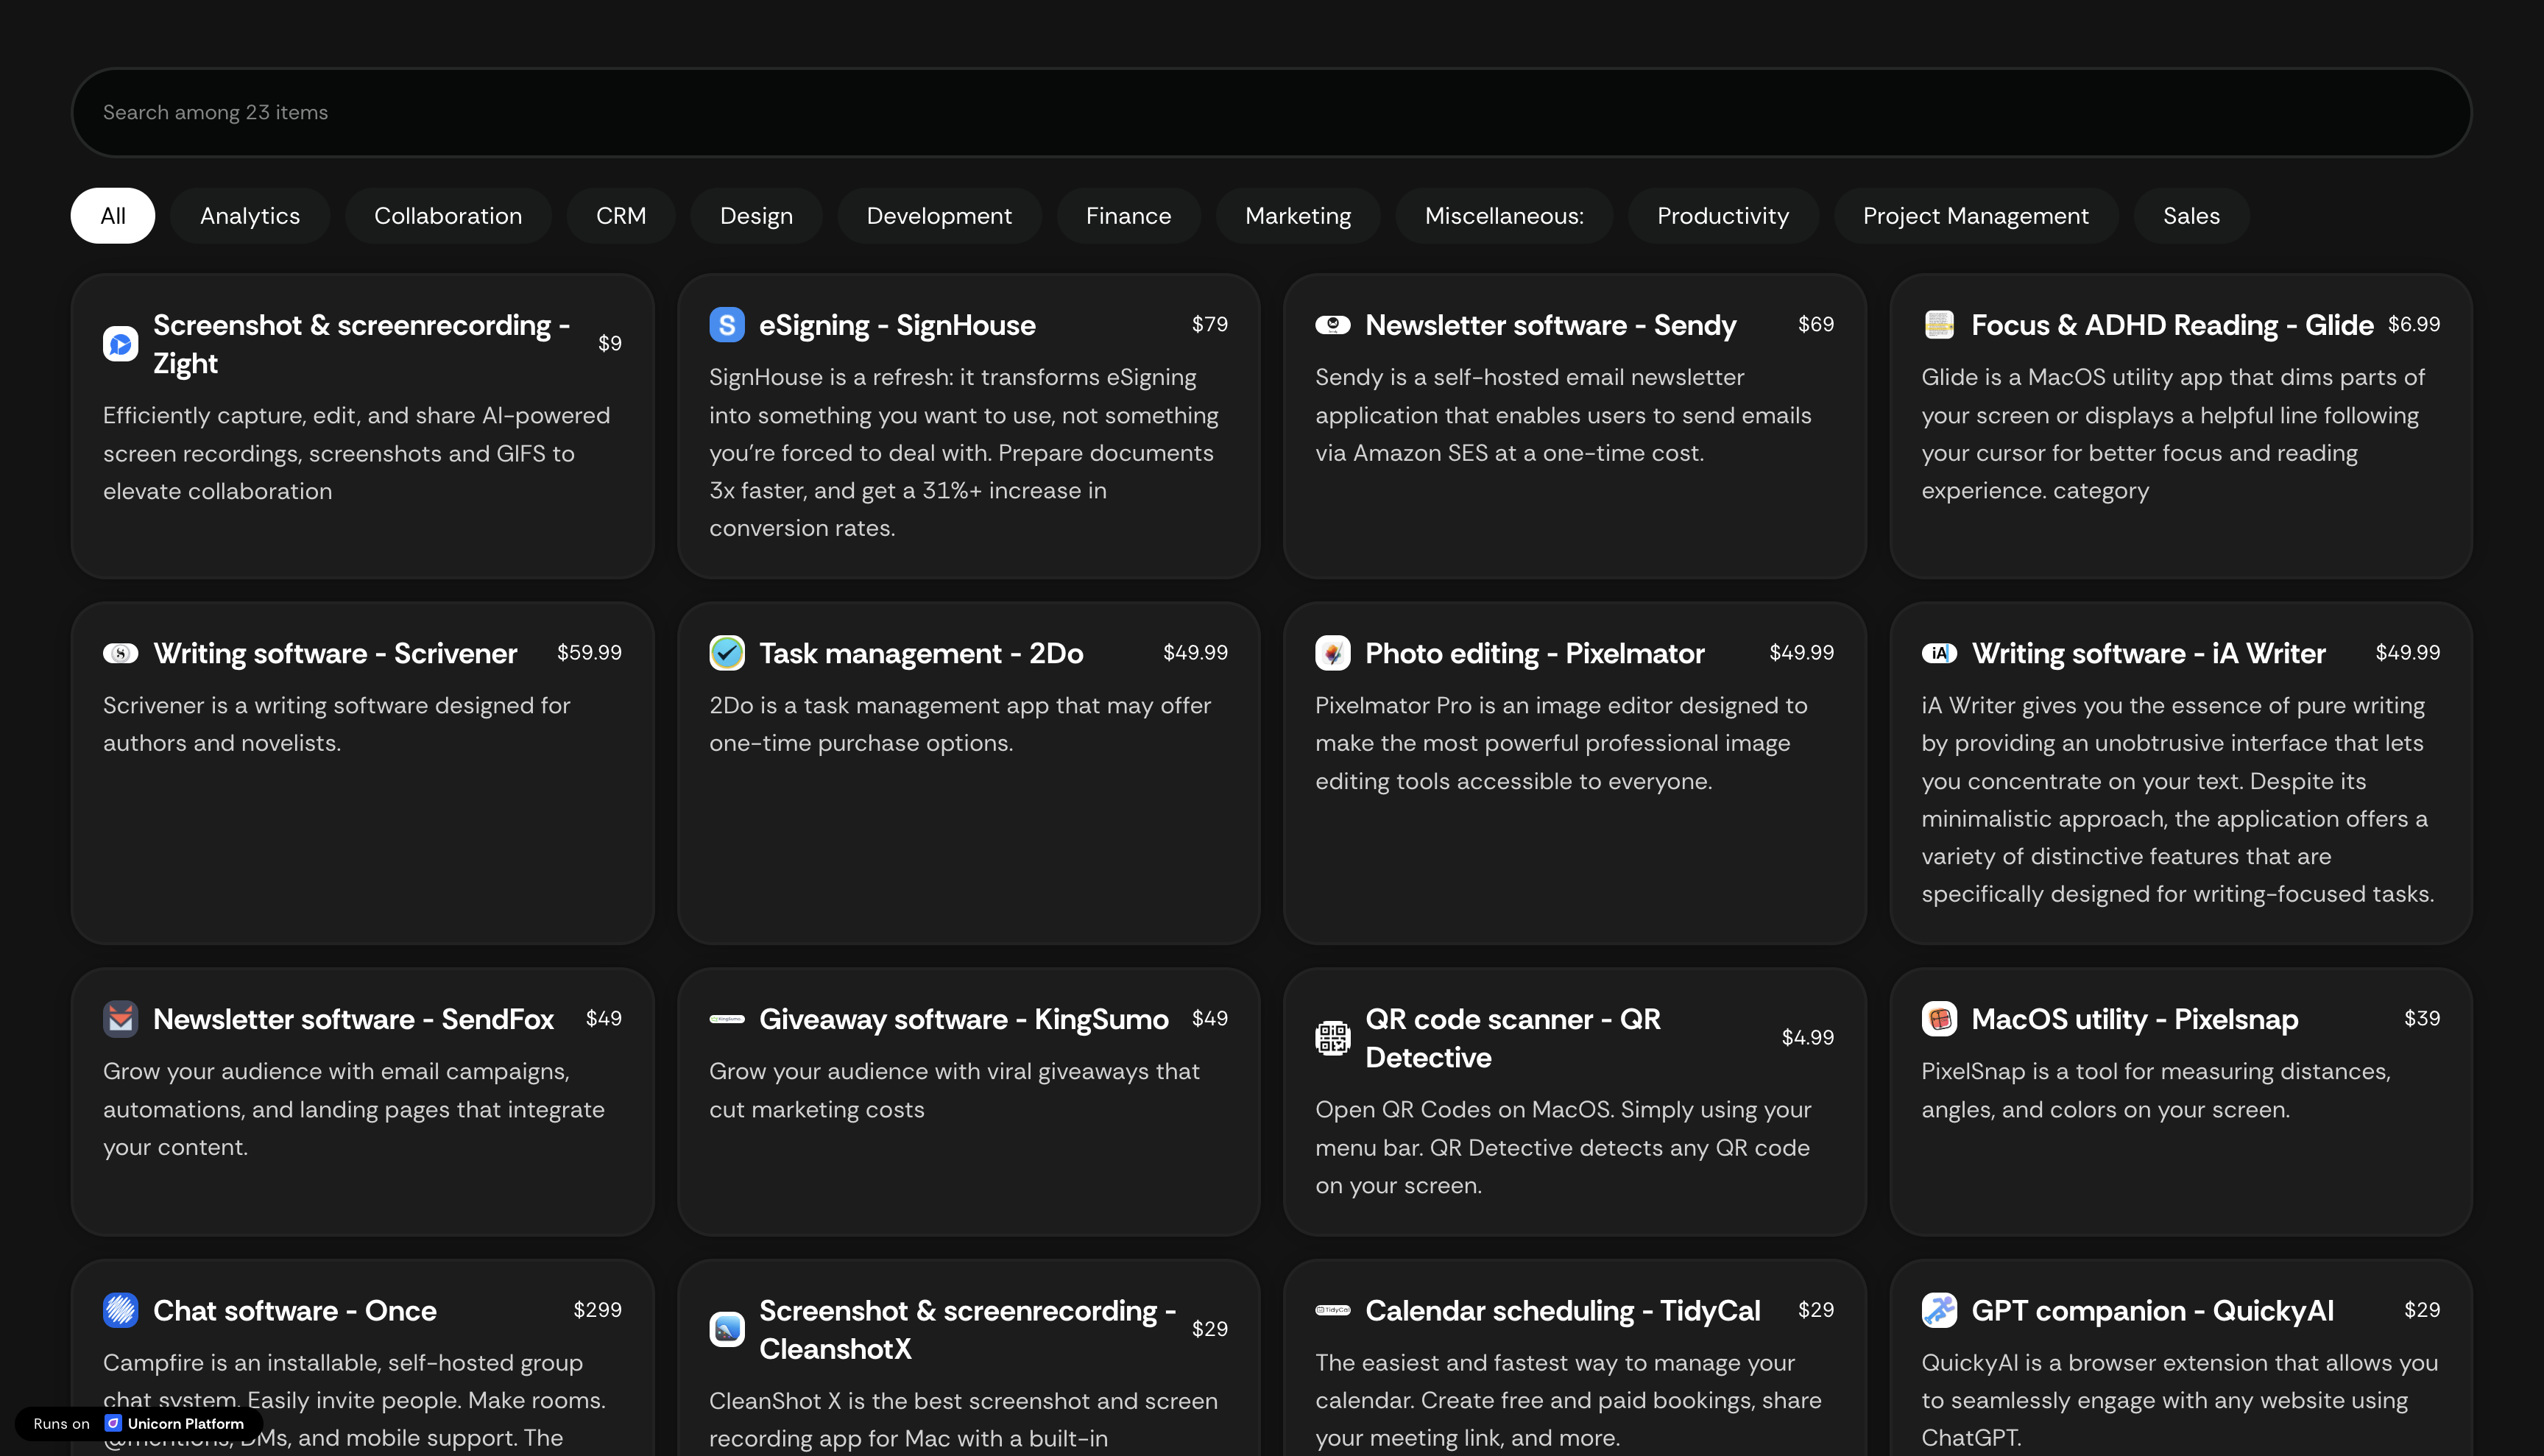Click the TidyCal logo icon

(1333, 1310)
